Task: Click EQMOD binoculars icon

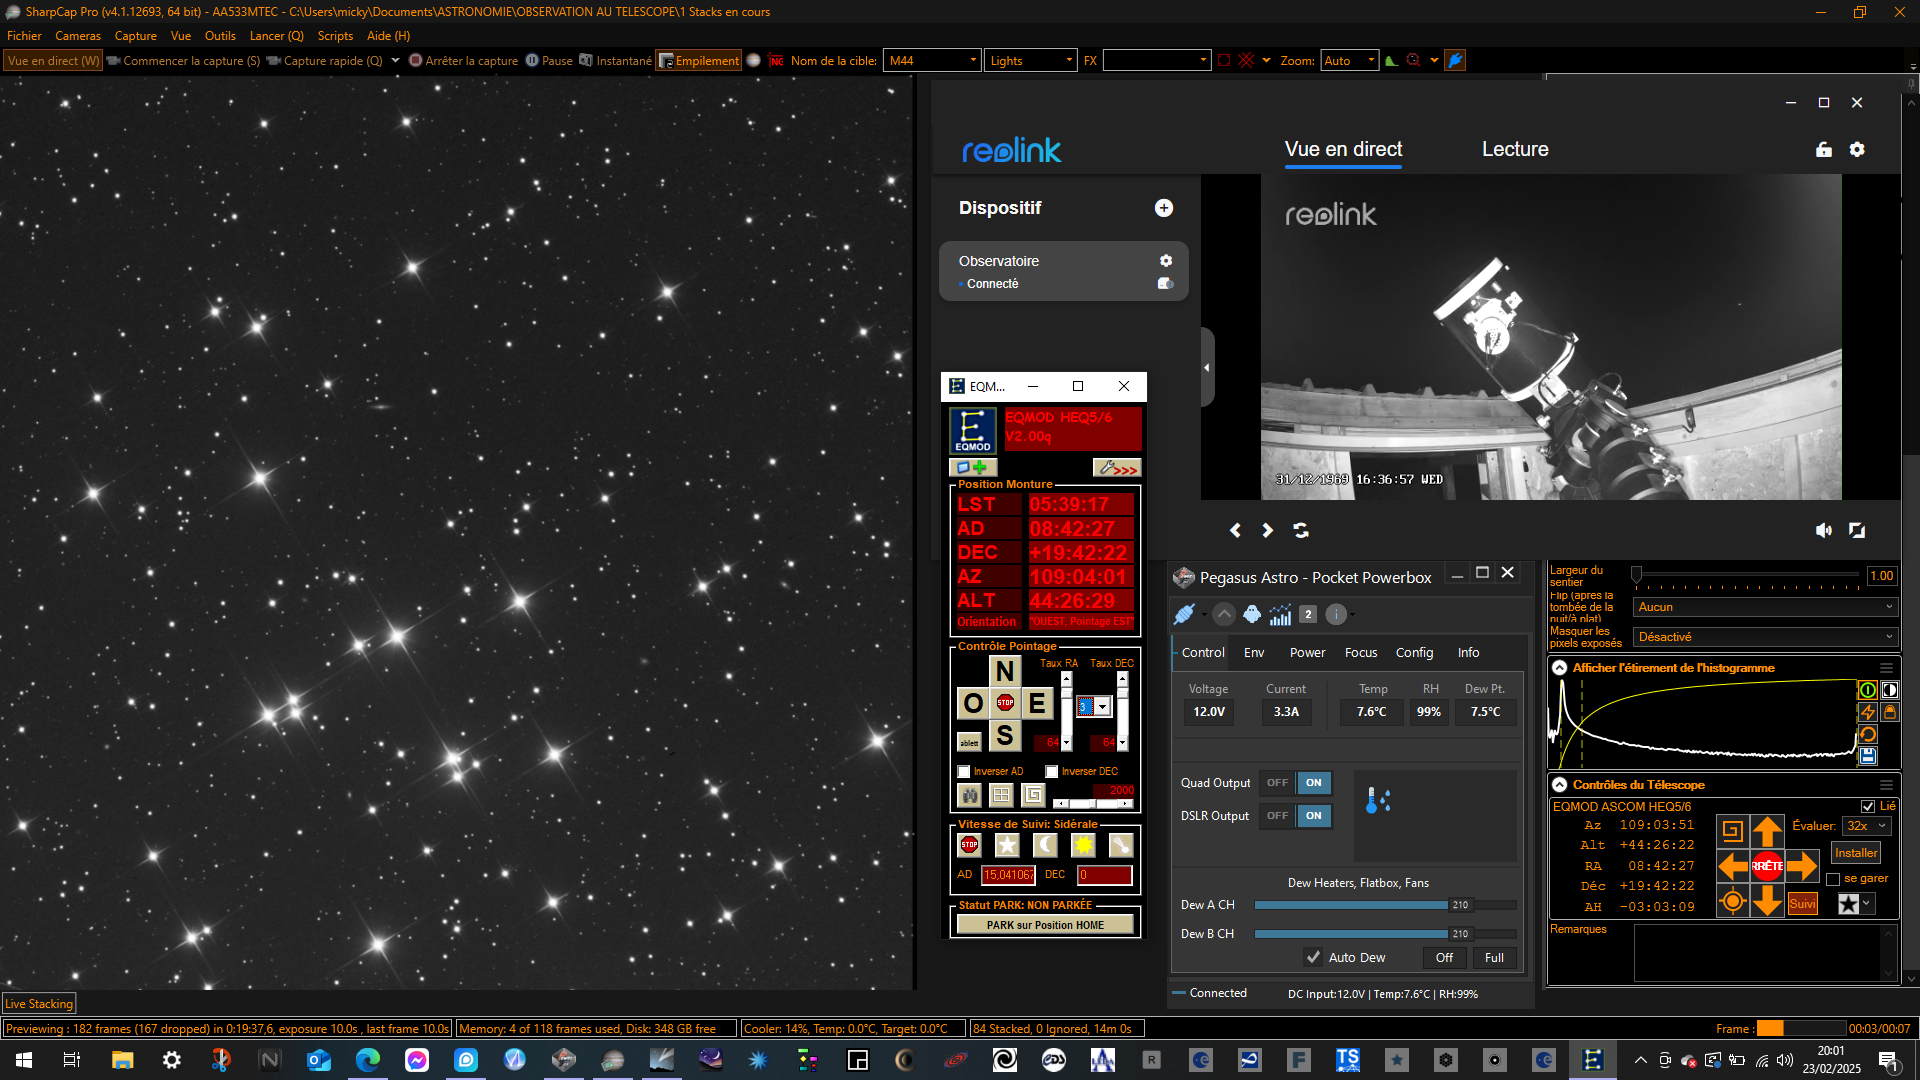Action: [969, 795]
